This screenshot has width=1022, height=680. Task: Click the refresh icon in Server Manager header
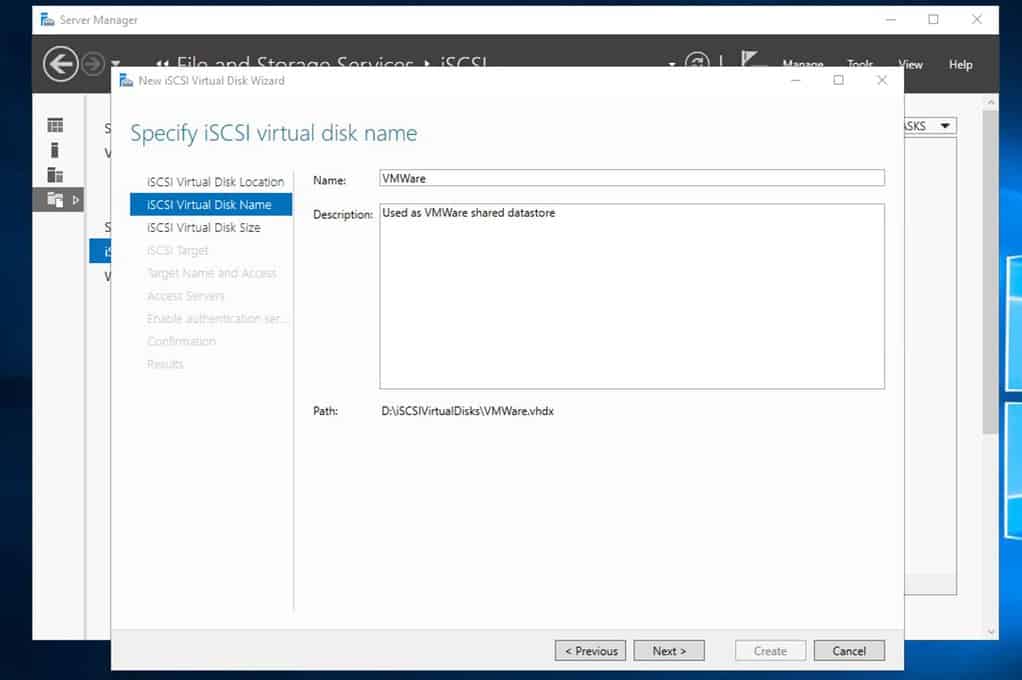697,60
